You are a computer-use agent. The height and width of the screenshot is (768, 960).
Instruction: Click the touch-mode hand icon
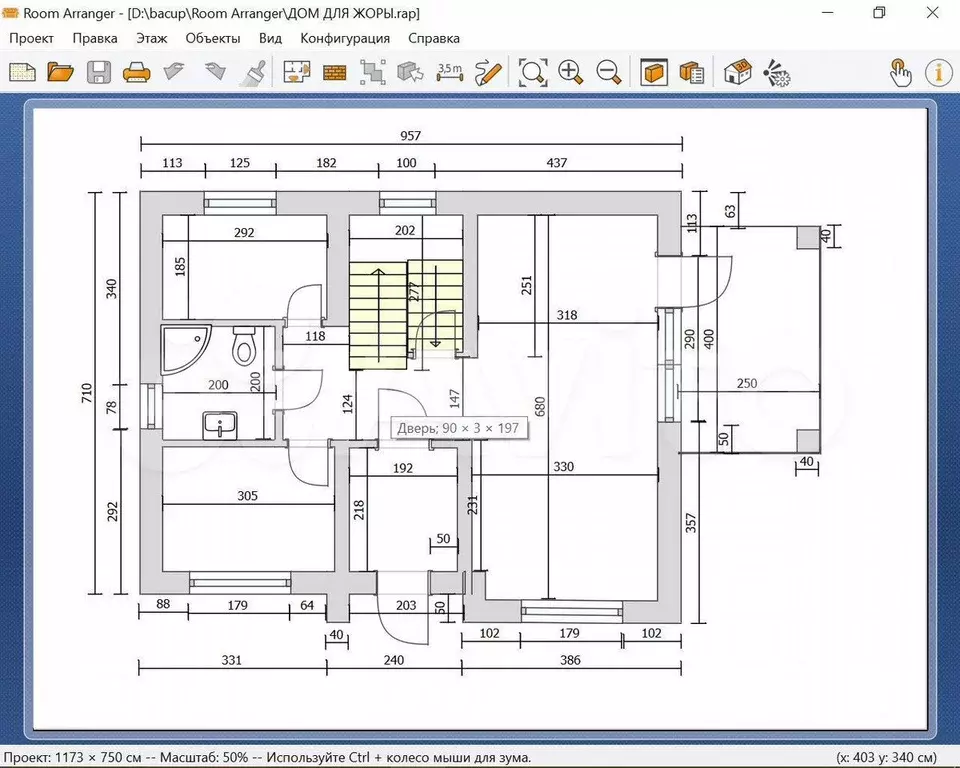[x=900, y=72]
